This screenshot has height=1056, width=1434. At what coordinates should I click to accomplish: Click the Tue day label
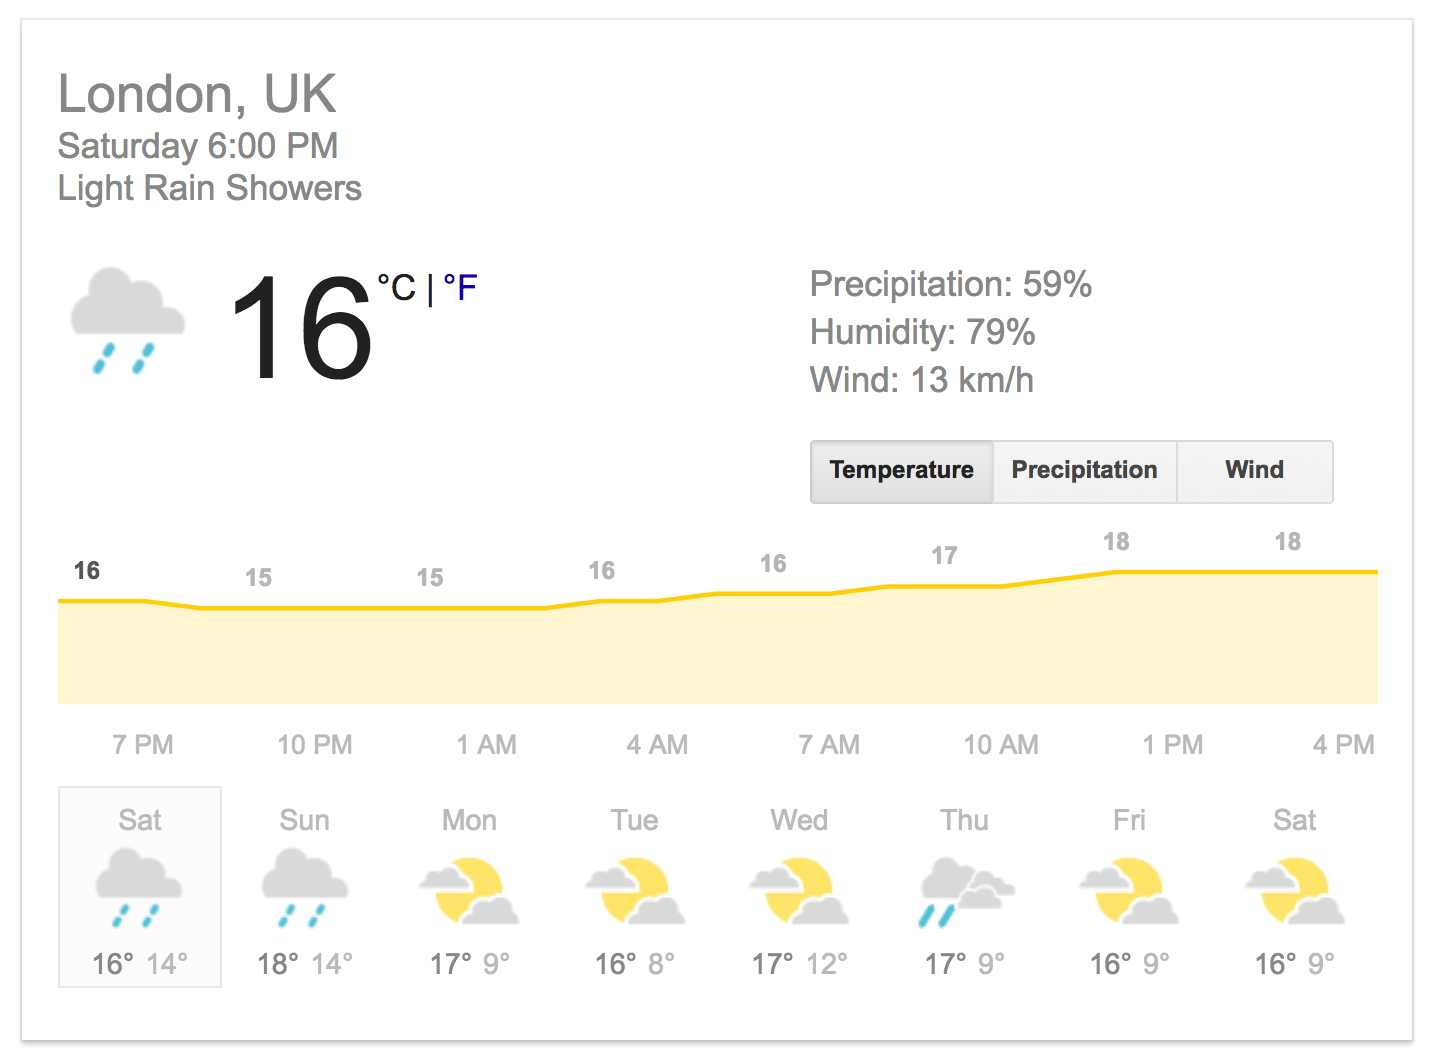pyautogui.click(x=635, y=820)
